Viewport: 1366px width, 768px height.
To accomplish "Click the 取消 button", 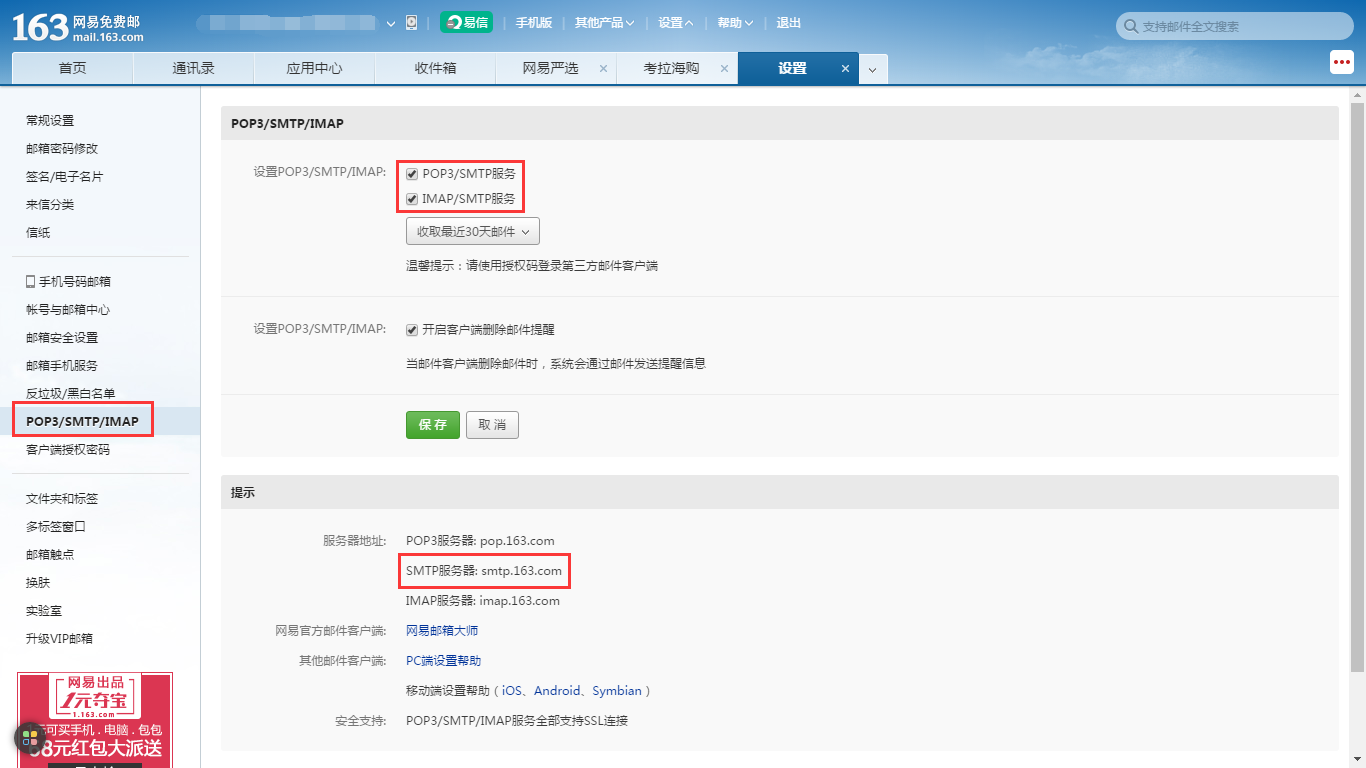I will tap(492, 425).
